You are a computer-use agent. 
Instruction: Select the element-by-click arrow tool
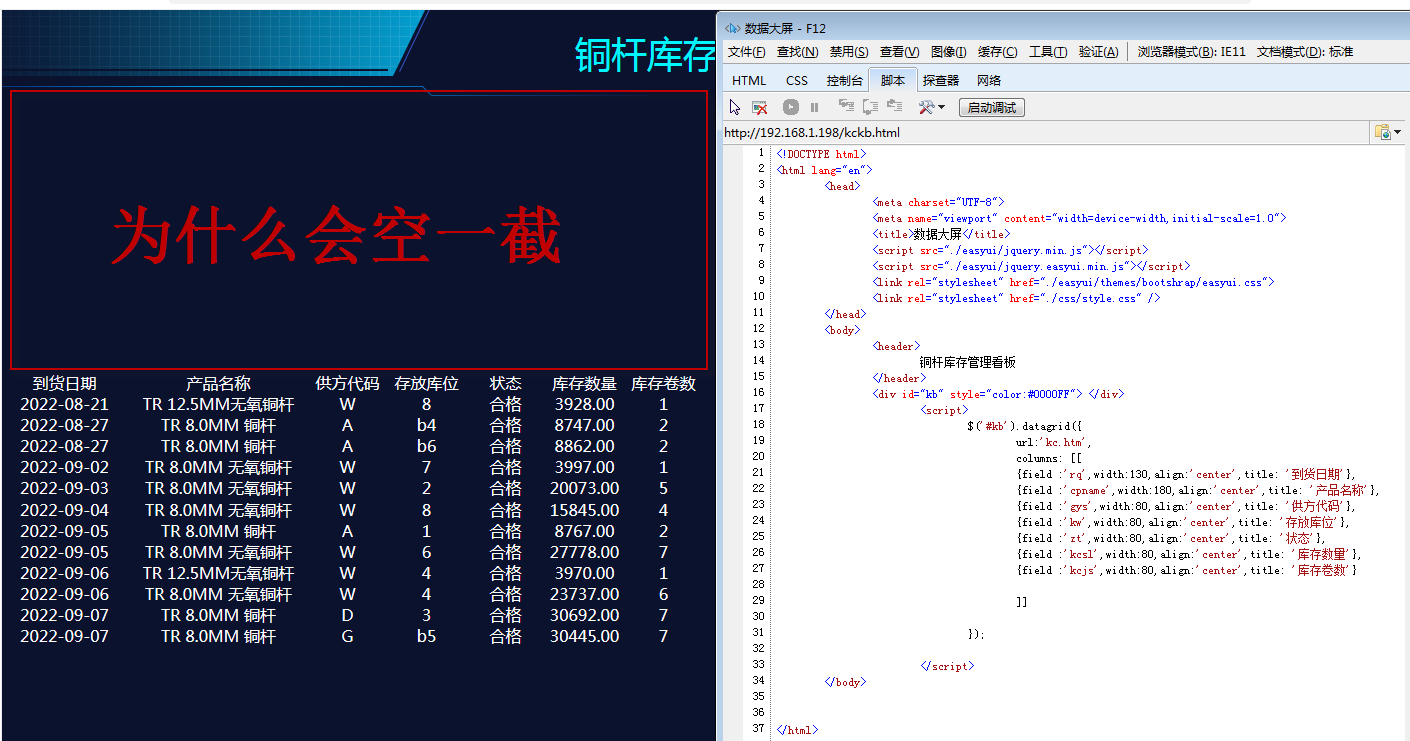coord(735,107)
